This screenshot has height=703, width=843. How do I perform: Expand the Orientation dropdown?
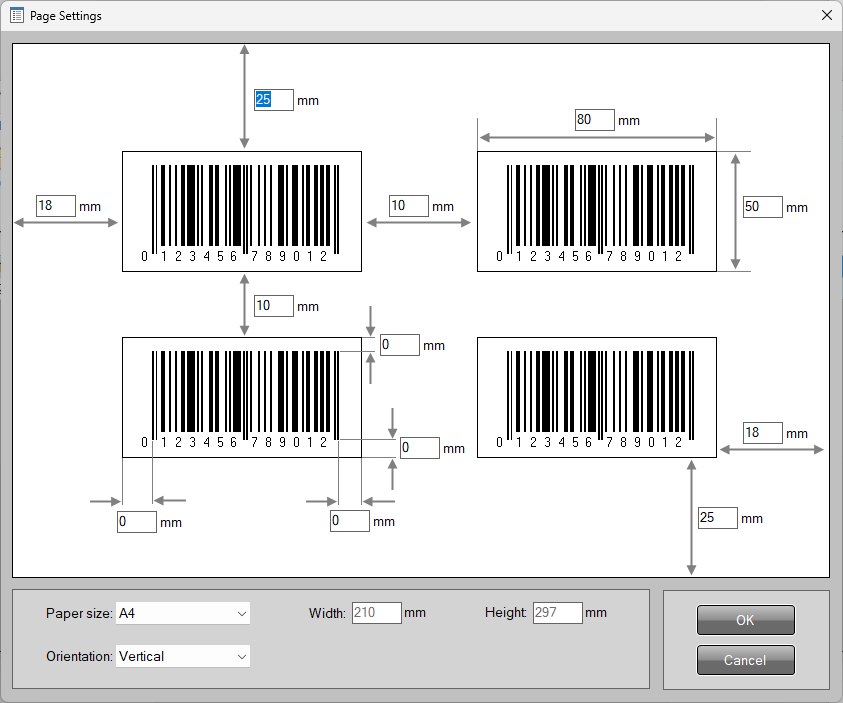click(183, 656)
